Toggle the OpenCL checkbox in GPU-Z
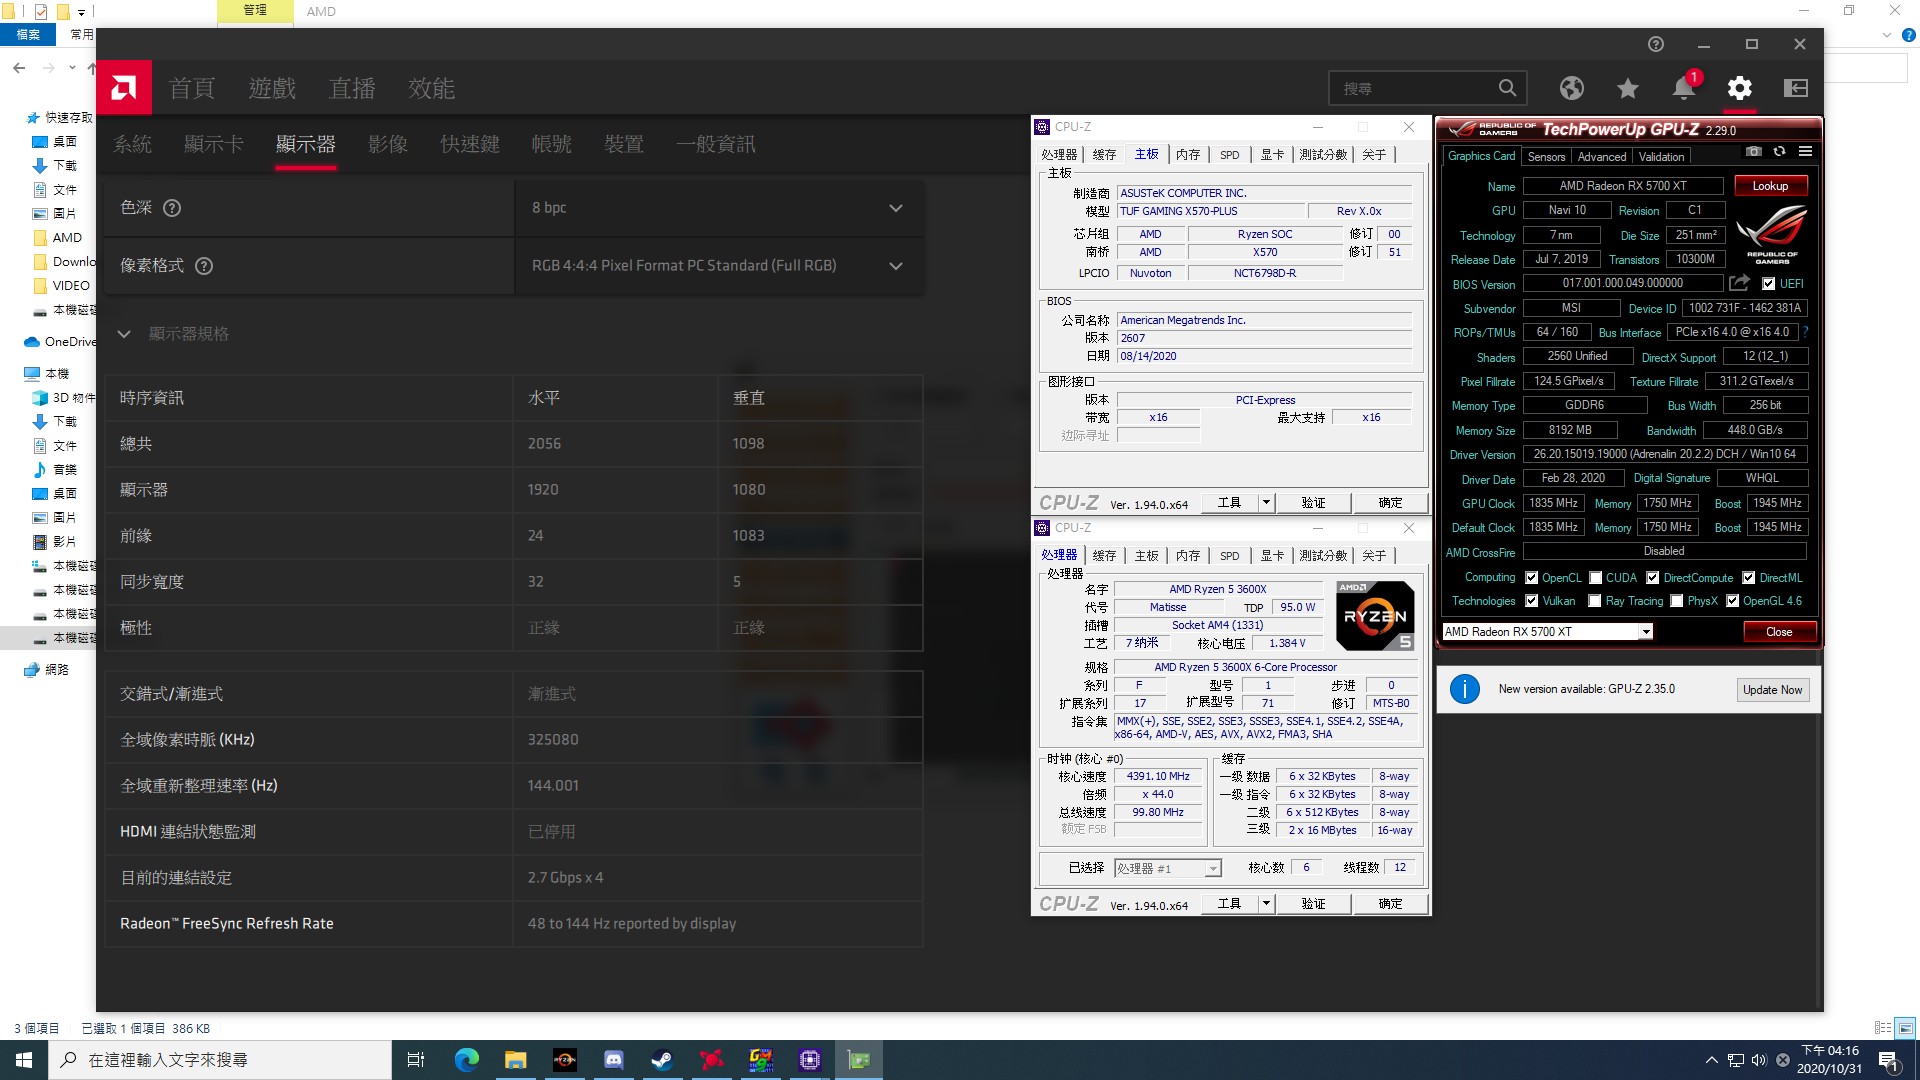The image size is (1920, 1080). click(1531, 578)
